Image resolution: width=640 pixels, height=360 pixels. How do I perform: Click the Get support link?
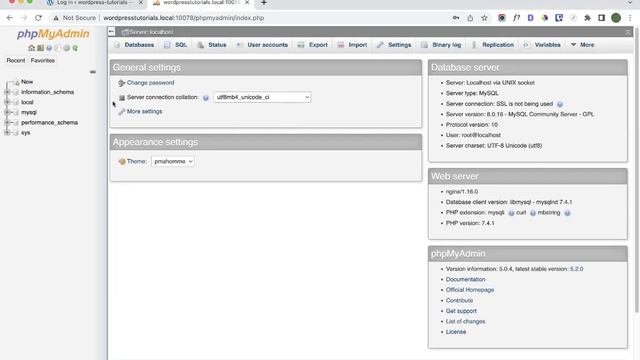tap(461, 311)
